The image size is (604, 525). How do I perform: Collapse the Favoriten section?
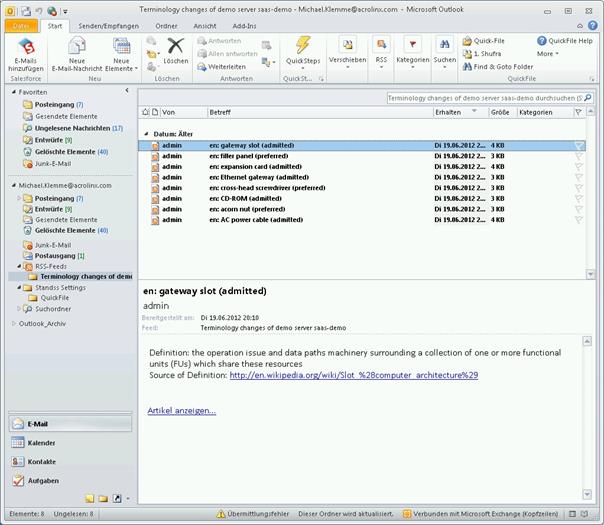click(x=14, y=92)
